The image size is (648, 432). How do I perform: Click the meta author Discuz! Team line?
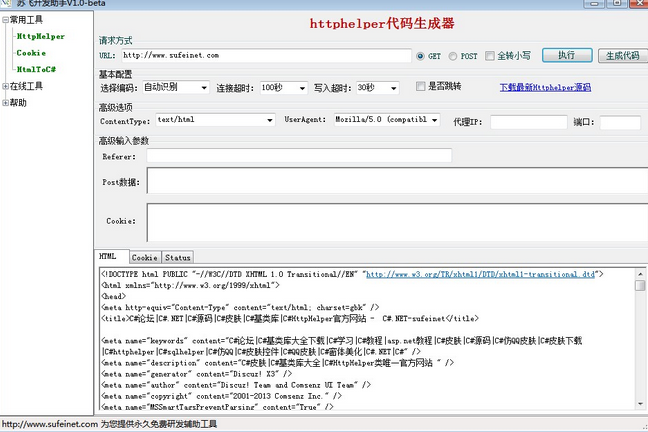(x=236, y=385)
